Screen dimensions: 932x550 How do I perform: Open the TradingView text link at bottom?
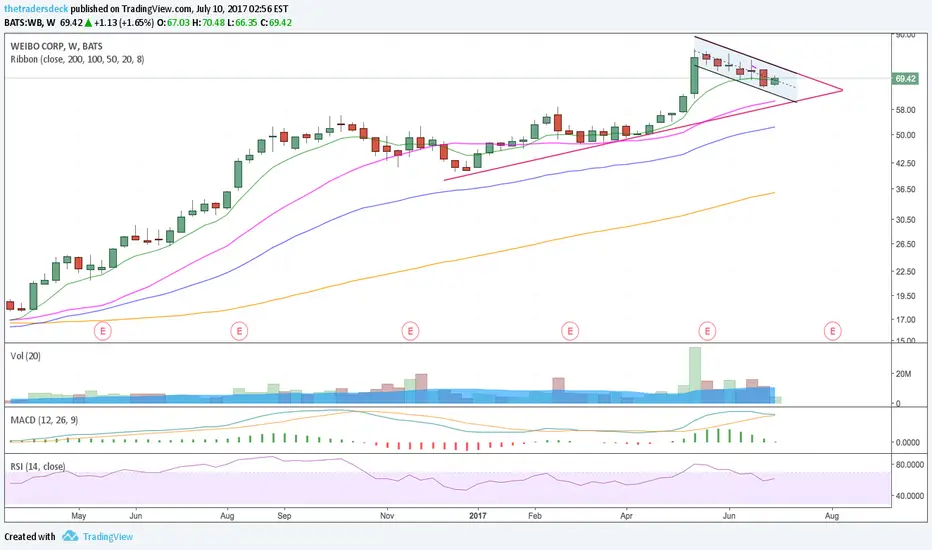[108, 536]
